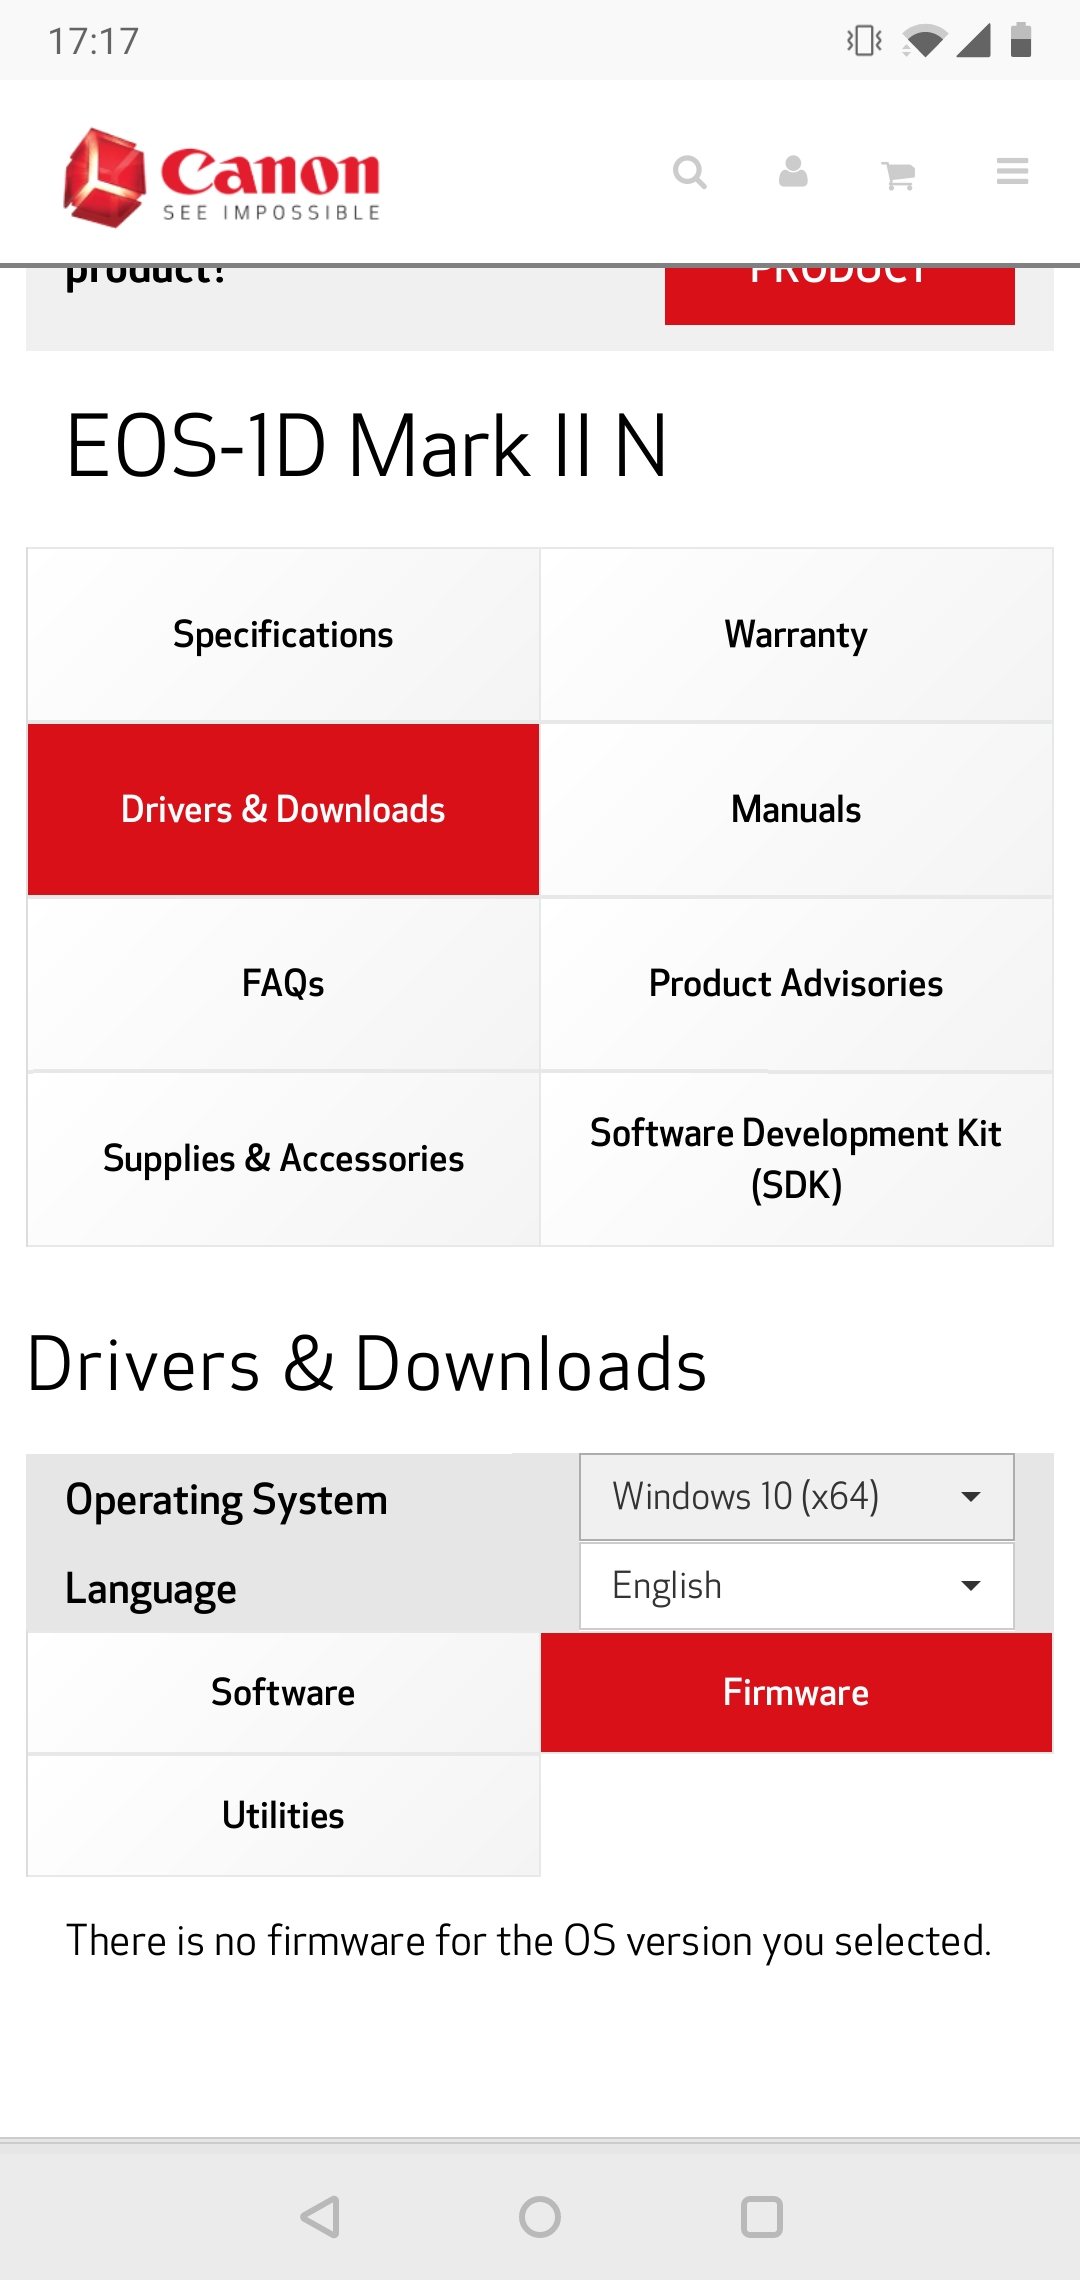Open the Operating System dropdown

pyautogui.click(x=795, y=1496)
